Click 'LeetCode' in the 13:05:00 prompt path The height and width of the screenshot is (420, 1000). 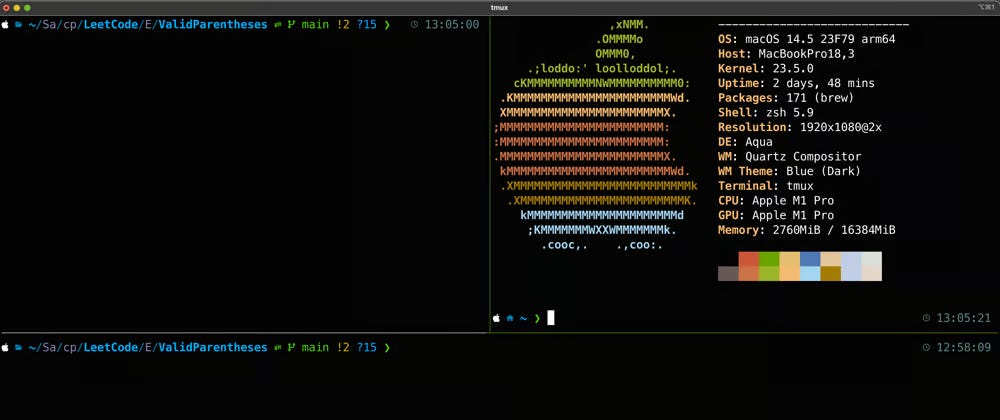[x=112, y=25]
